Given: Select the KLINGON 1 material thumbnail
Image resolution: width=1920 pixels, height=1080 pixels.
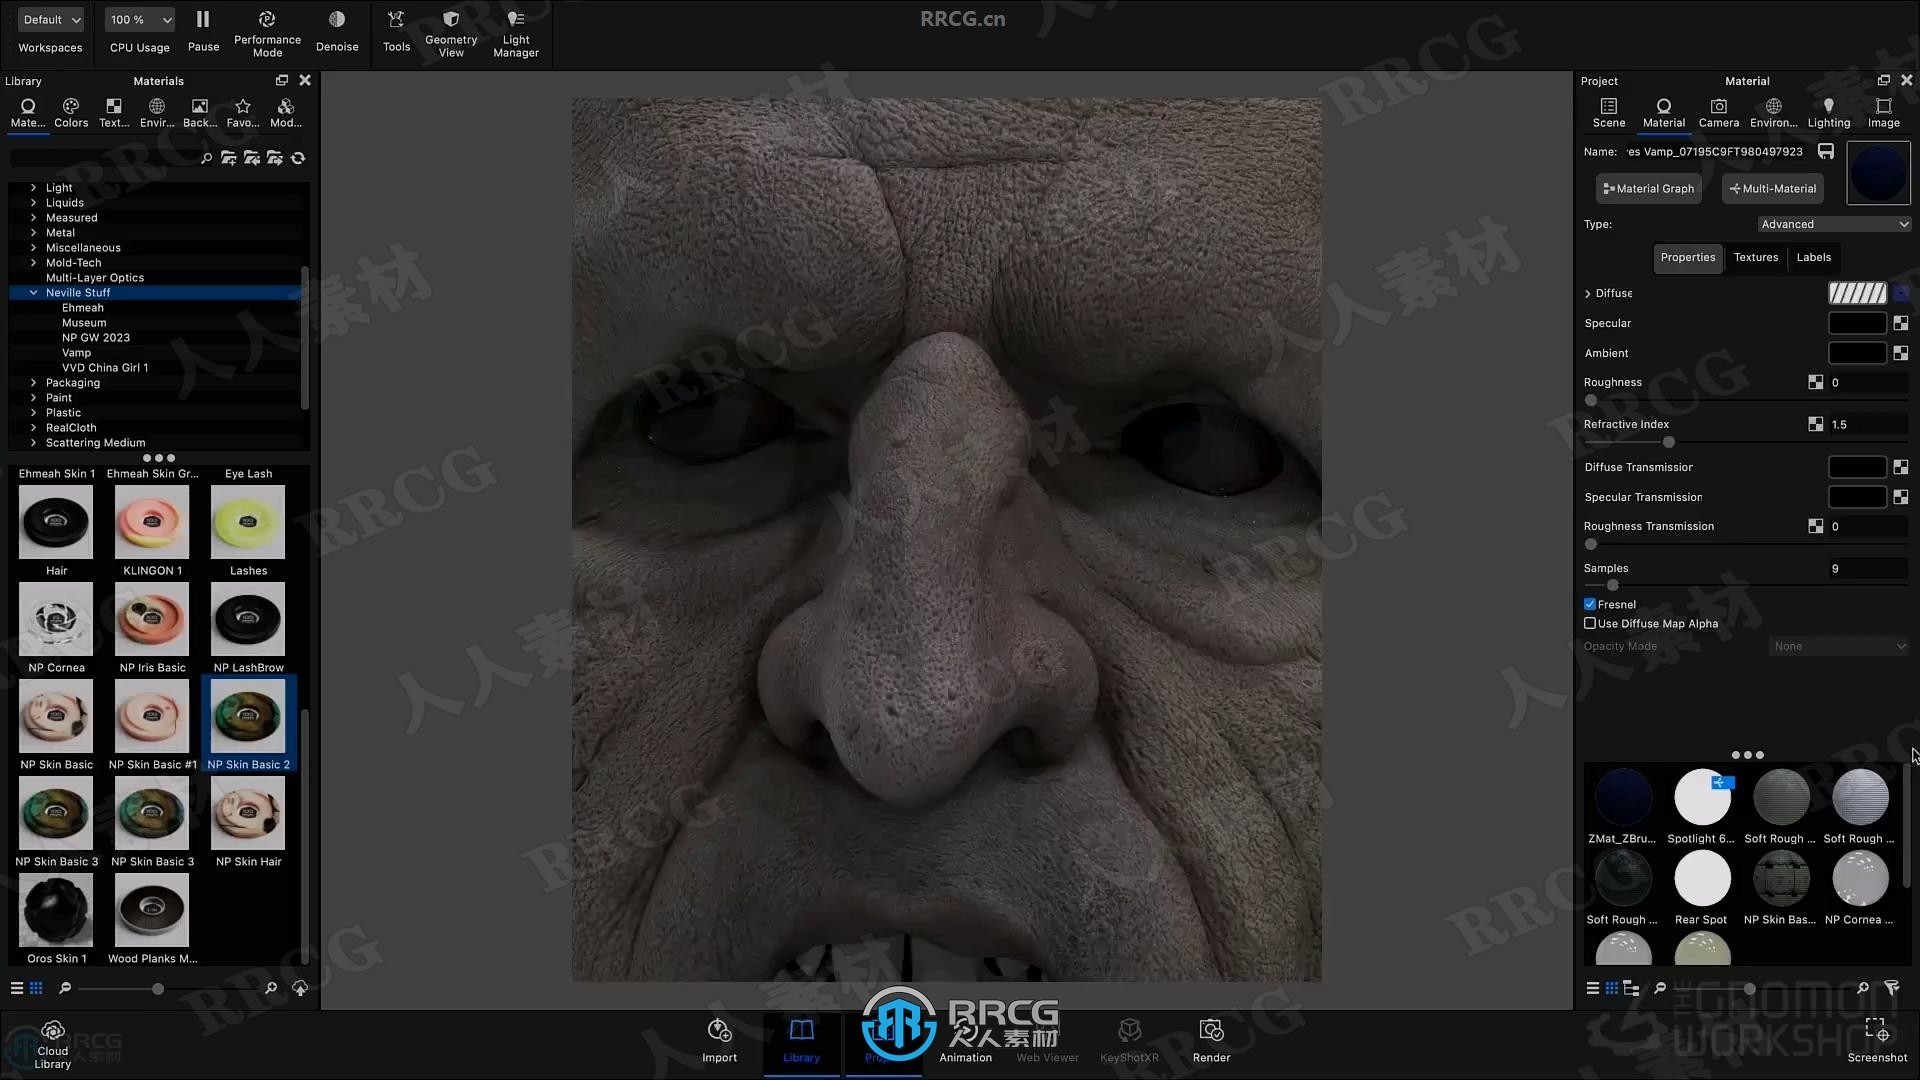Looking at the screenshot, I should pyautogui.click(x=152, y=522).
